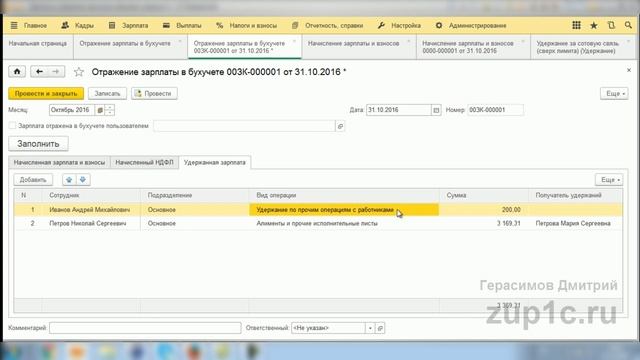Image resolution: width=640 pixels, height=360 pixels.
Task: Click 'Записать' button
Action: (x=107, y=93)
